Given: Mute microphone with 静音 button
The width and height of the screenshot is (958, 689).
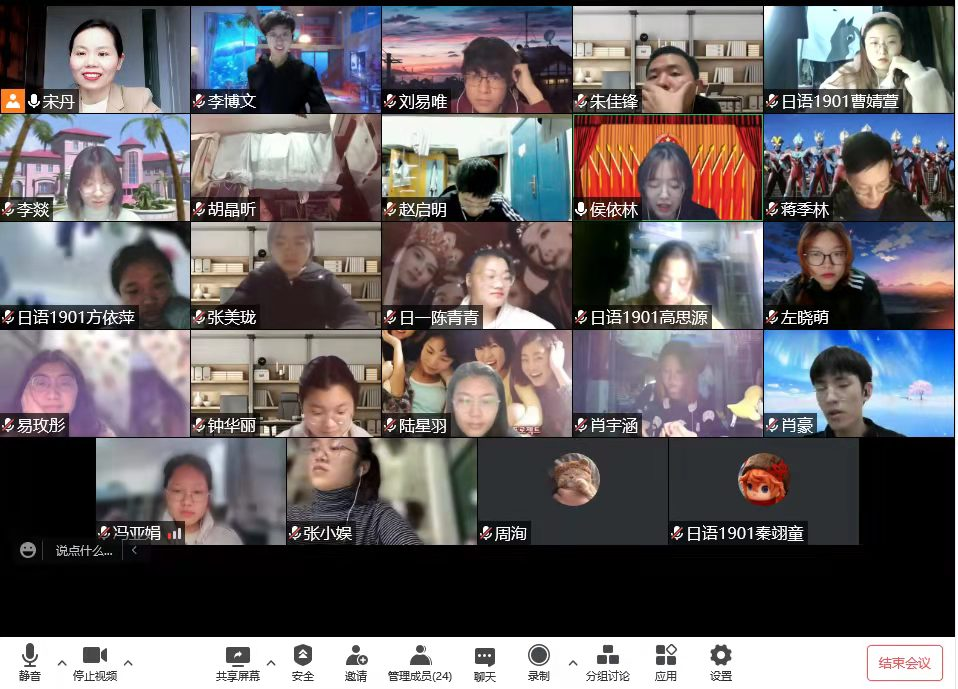Looking at the screenshot, I should [x=30, y=662].
